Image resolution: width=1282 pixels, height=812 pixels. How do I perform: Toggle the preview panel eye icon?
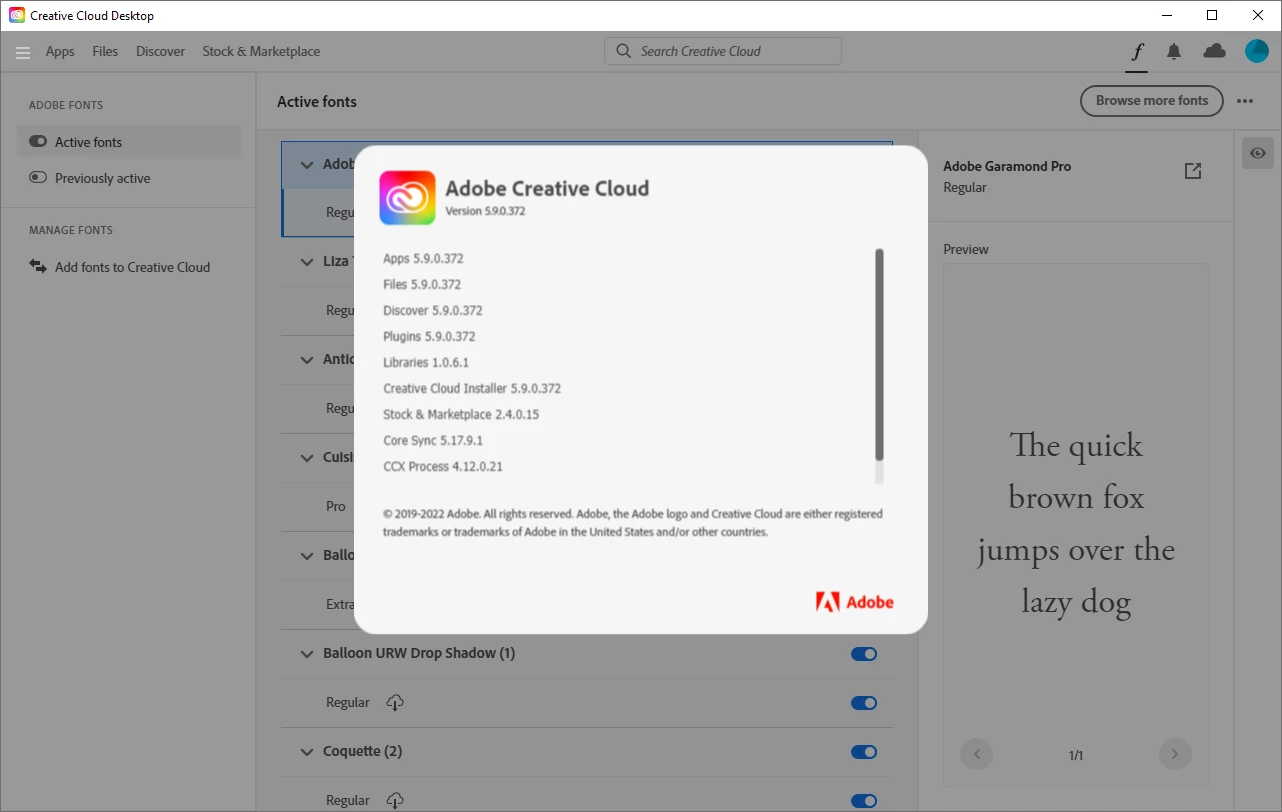1258,153
